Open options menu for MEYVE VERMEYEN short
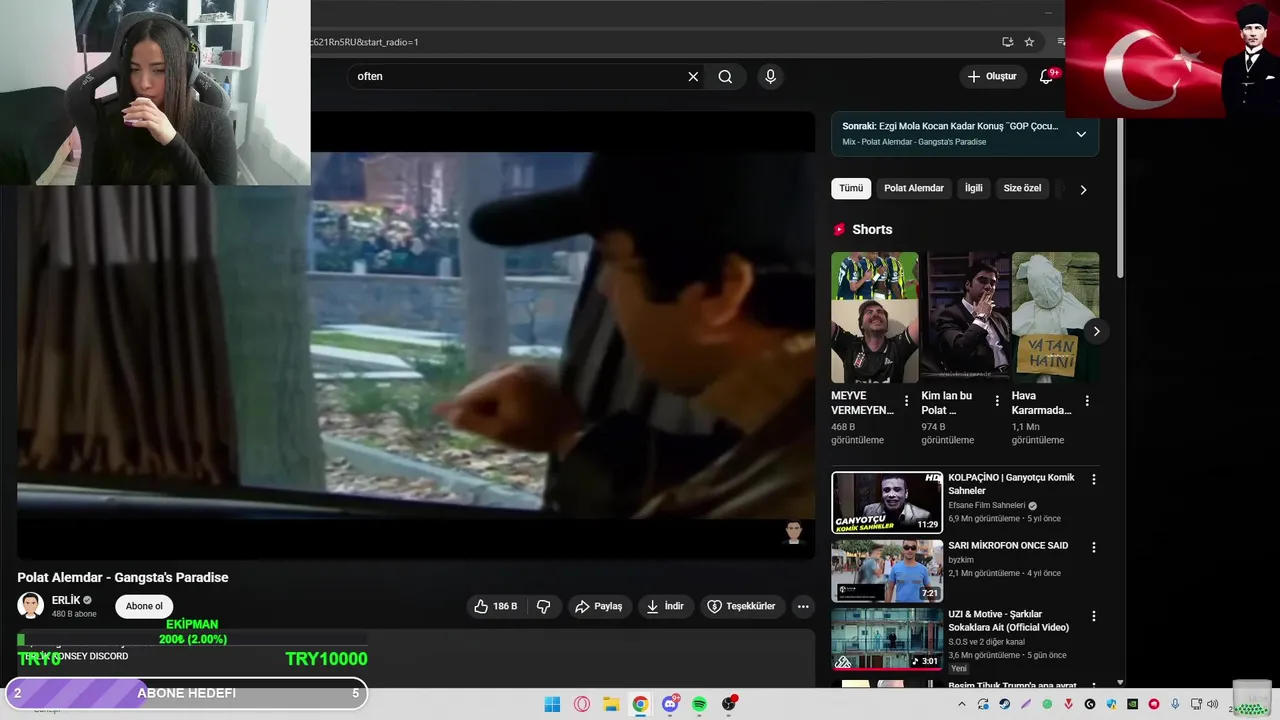The image size is (1280, 720). (x=907, y=401)
